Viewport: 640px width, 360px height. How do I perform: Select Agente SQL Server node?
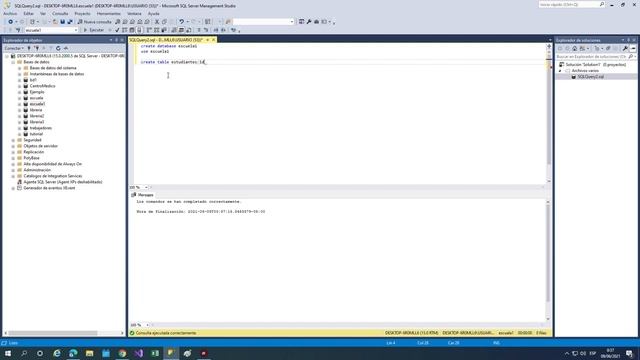pos(63,182)
